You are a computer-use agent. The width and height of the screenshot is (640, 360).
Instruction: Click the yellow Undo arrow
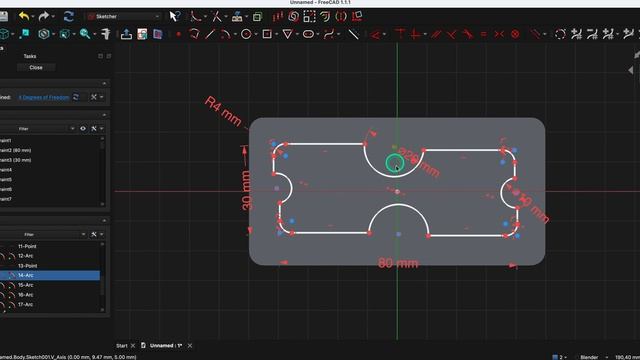click(x=24, y=16)
